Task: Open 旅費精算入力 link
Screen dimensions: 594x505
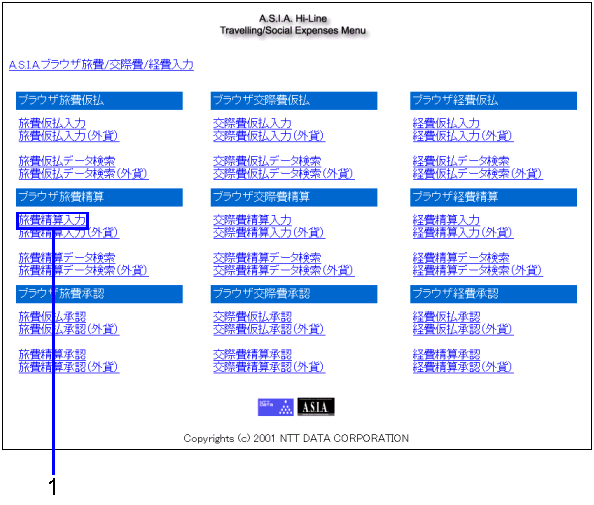Action: (52, 220)
